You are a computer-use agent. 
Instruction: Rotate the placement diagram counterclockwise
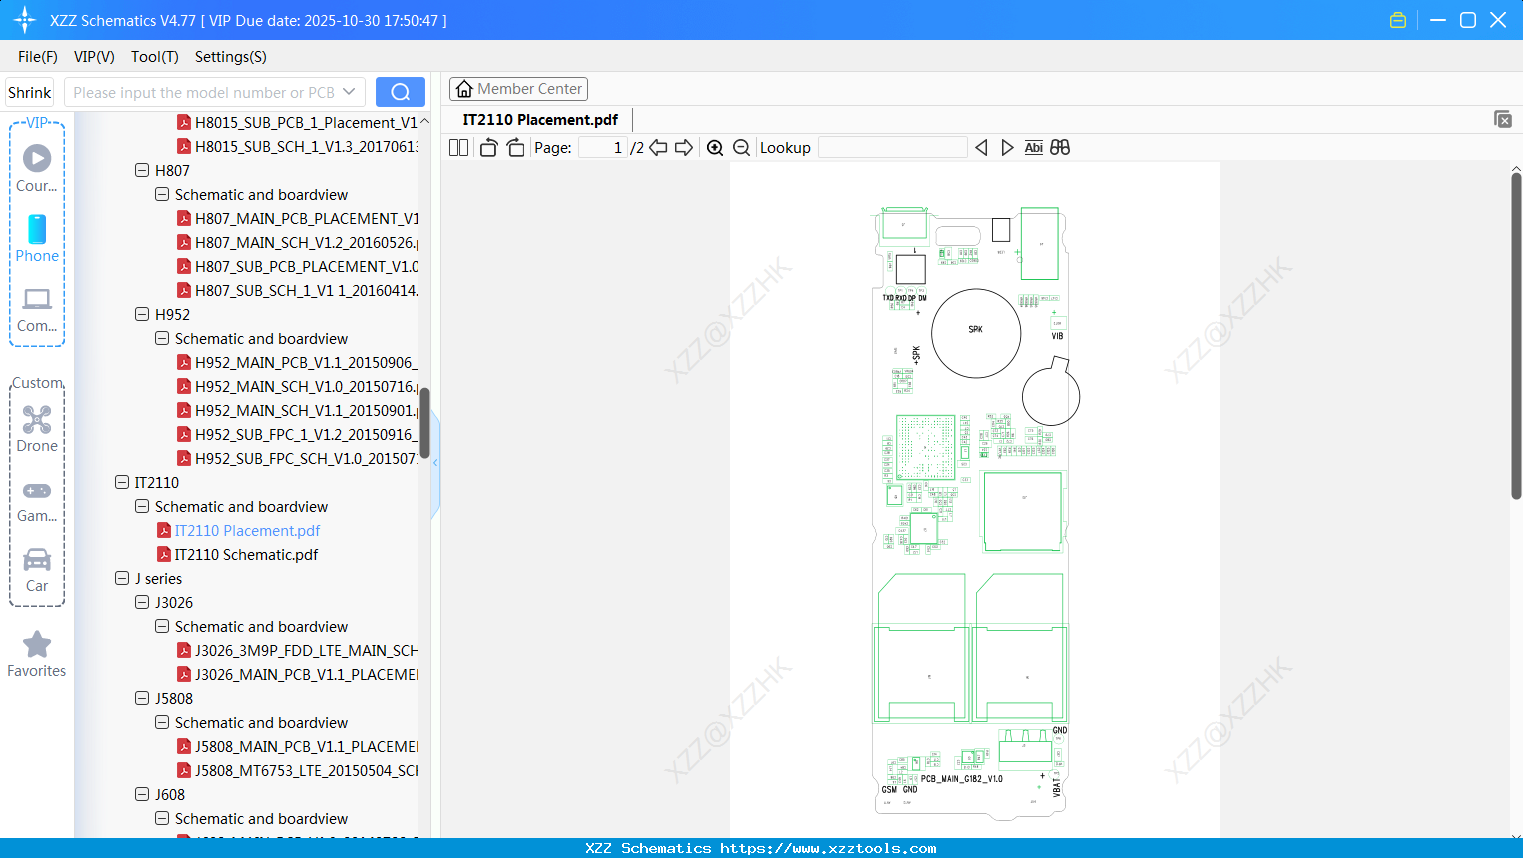pyautogui.click(x=487, y=147)
